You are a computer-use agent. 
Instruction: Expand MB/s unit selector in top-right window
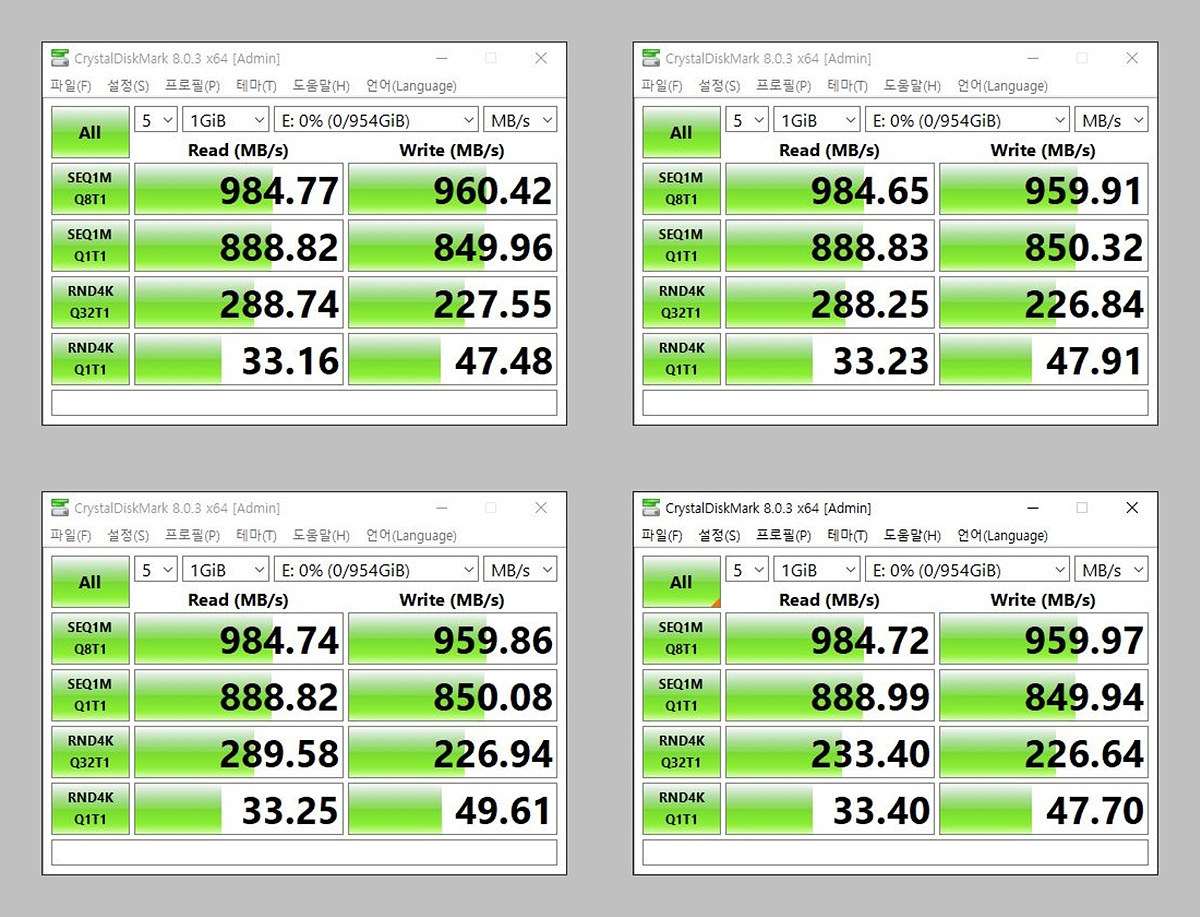(1111, 120)
